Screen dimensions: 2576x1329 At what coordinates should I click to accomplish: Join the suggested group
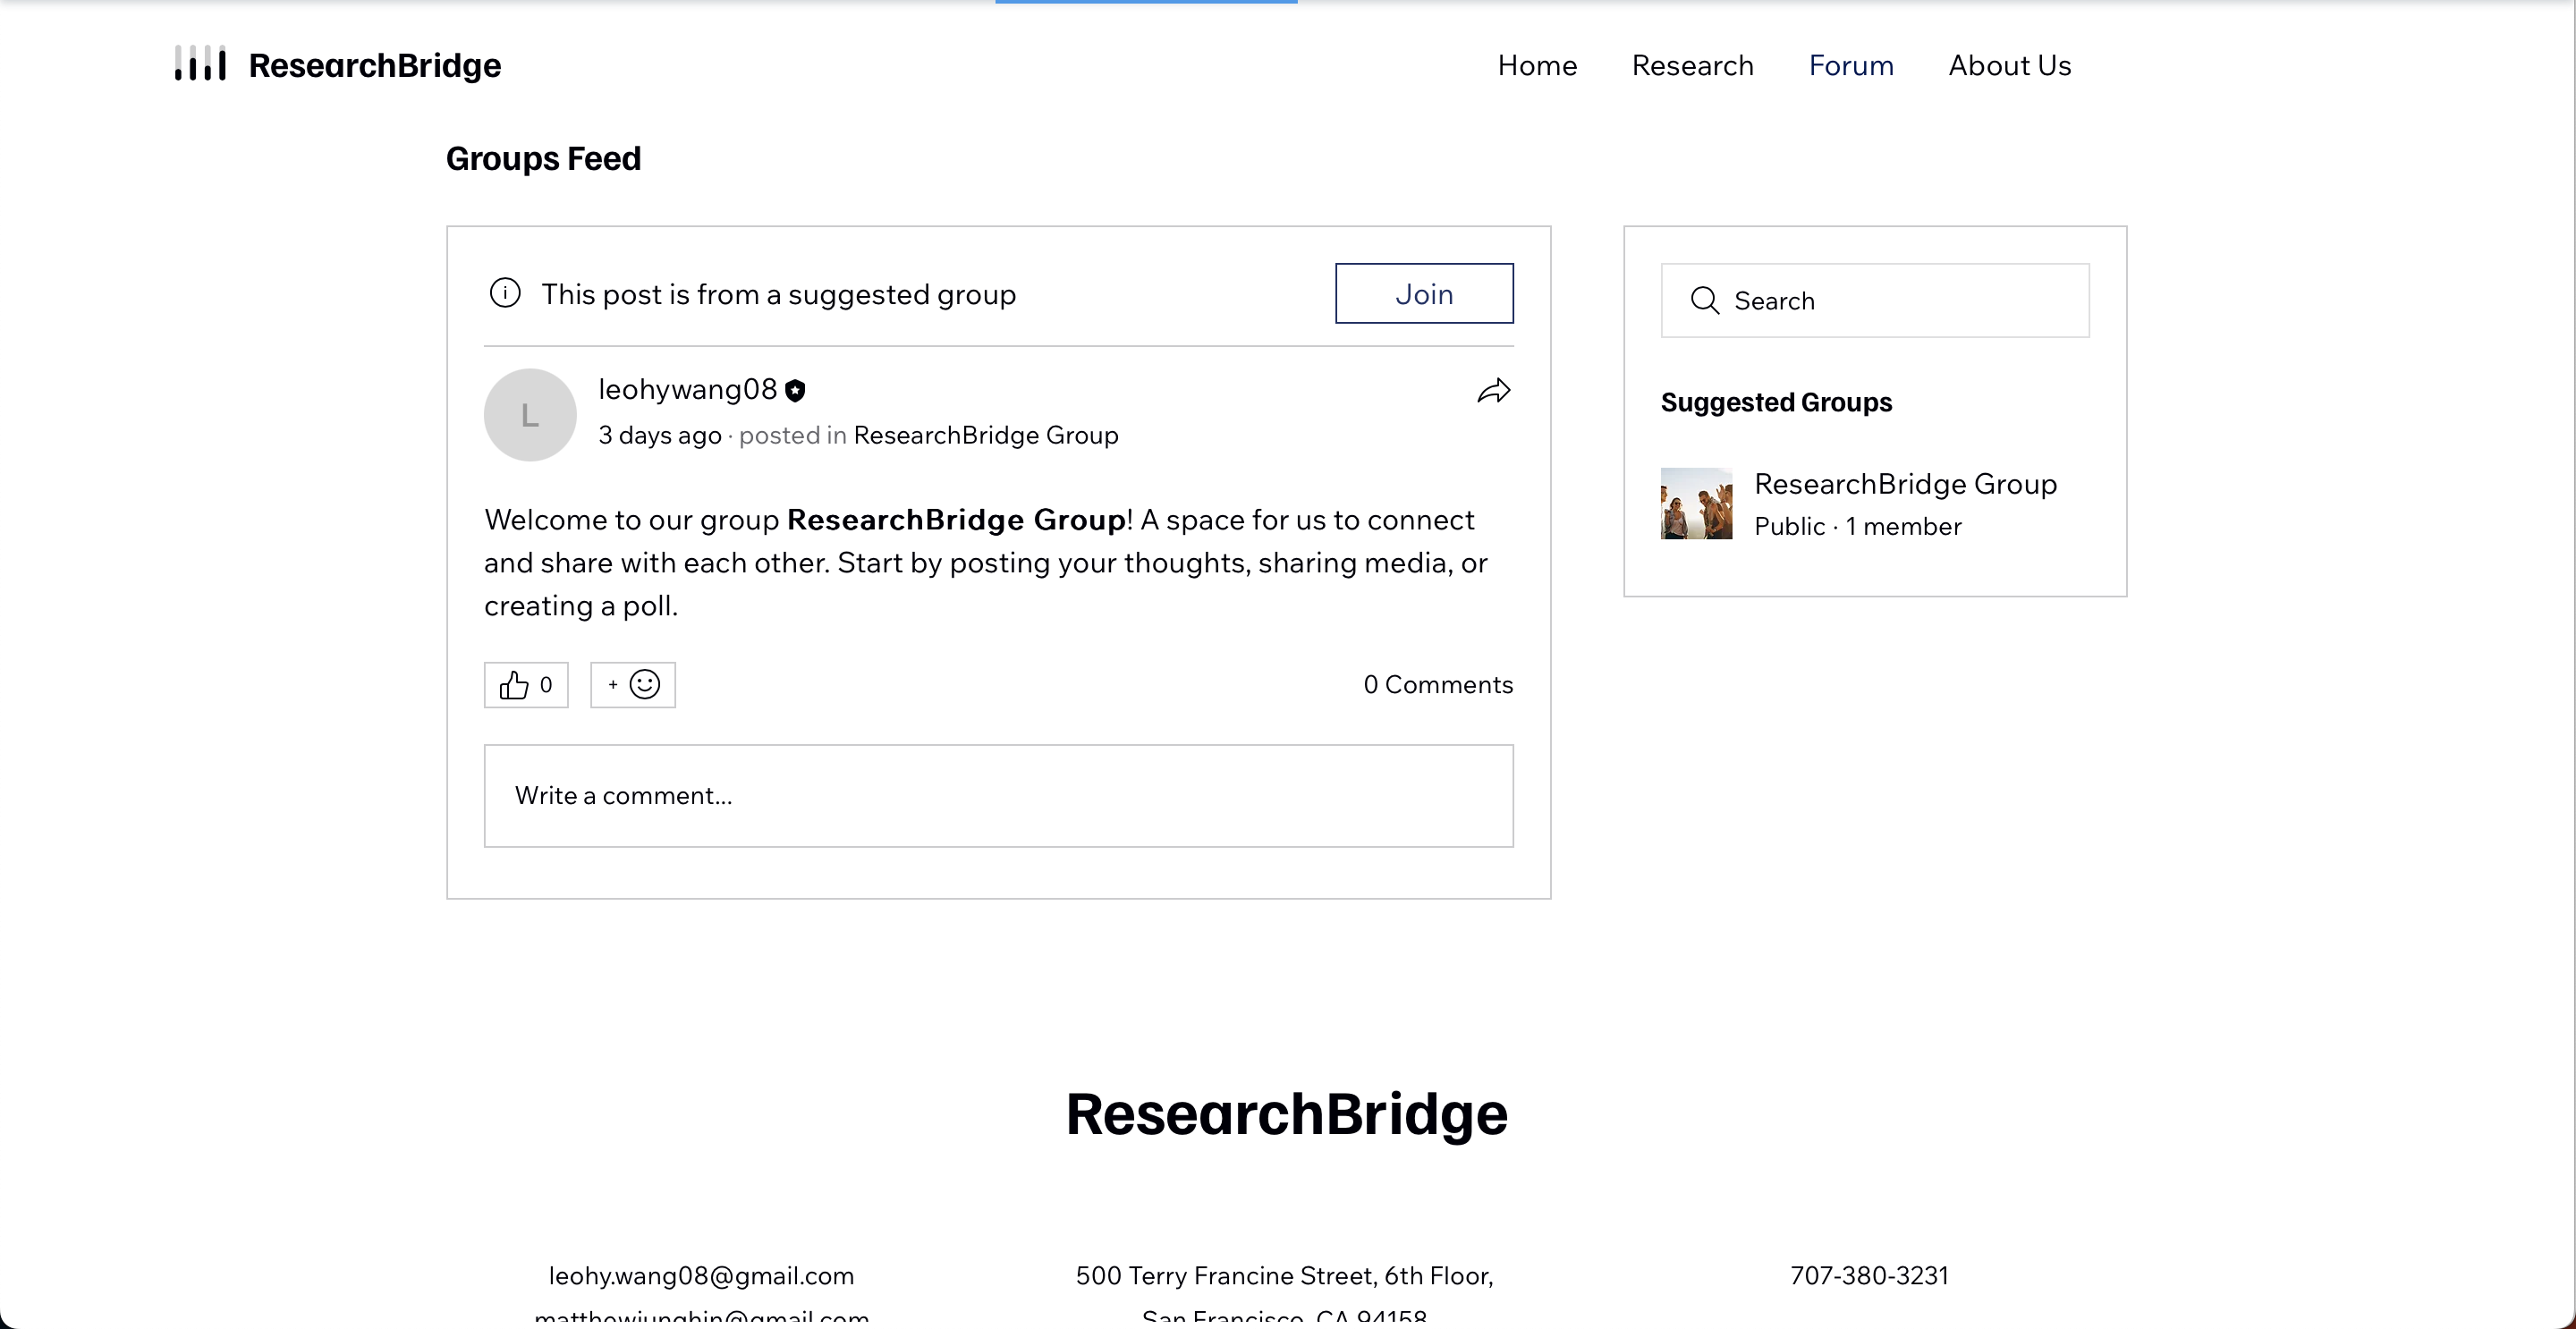point(1423,293)
